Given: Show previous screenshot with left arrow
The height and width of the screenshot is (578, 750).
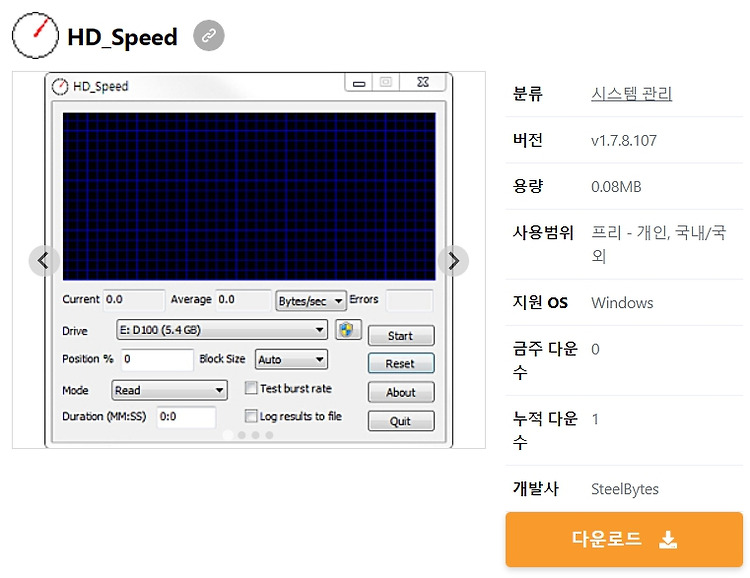Looking at the screenshot, I should [x=44, y=261].
